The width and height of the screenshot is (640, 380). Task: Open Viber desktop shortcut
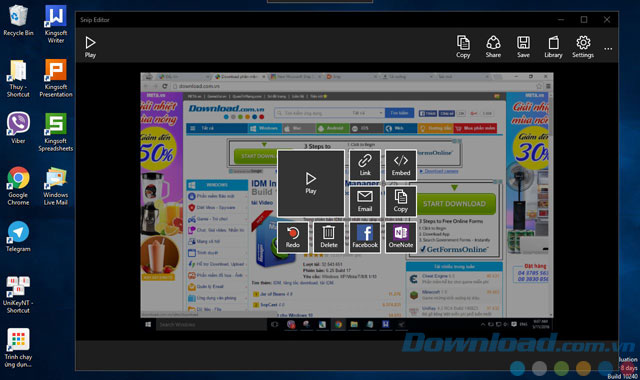(x=18, y=128)
